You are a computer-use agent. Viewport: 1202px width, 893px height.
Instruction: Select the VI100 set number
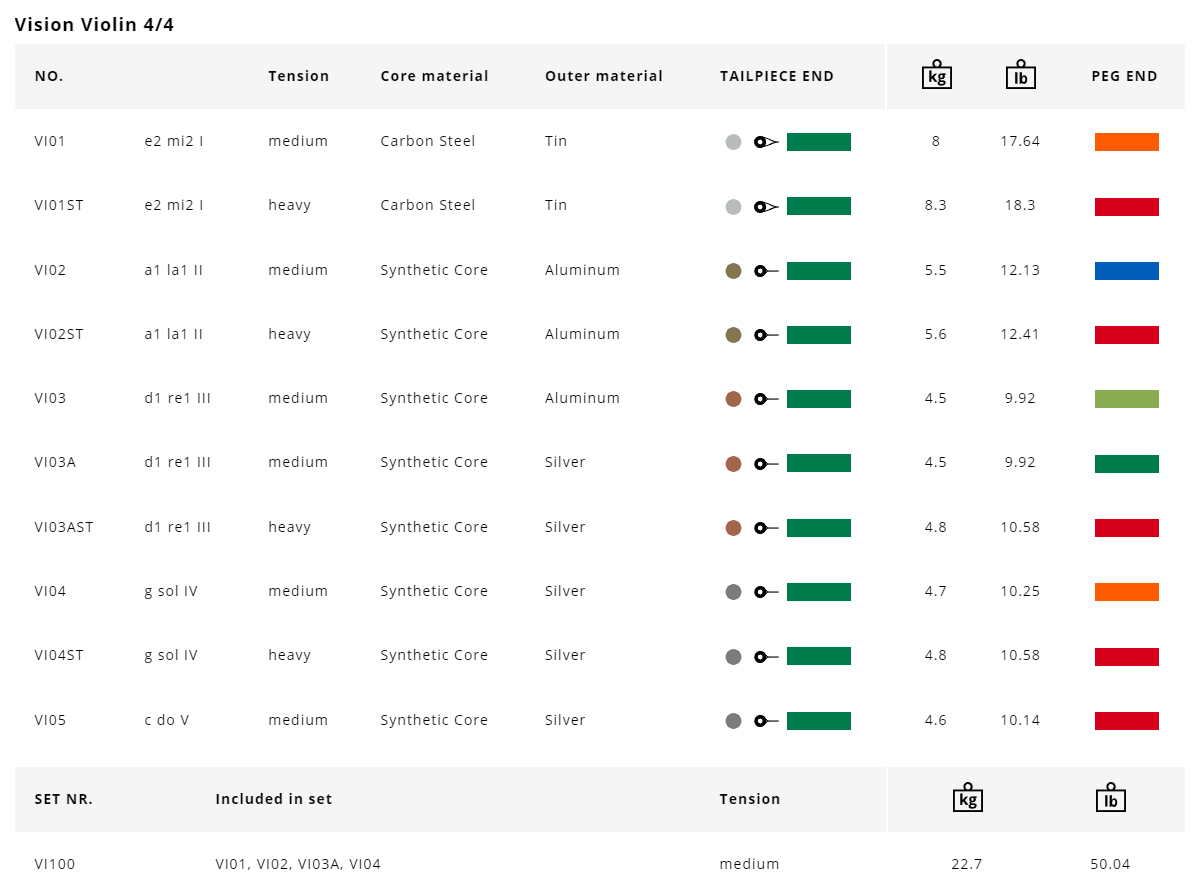(54, 864)
